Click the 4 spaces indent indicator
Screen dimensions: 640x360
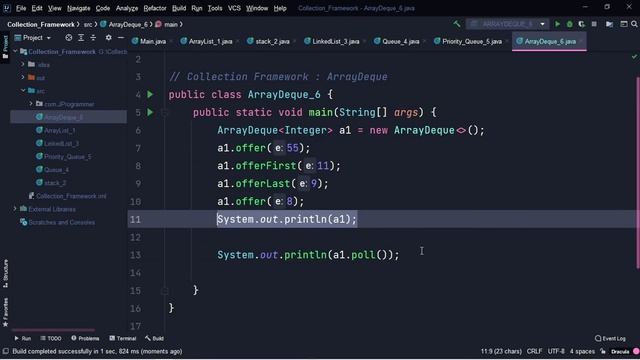582,351
